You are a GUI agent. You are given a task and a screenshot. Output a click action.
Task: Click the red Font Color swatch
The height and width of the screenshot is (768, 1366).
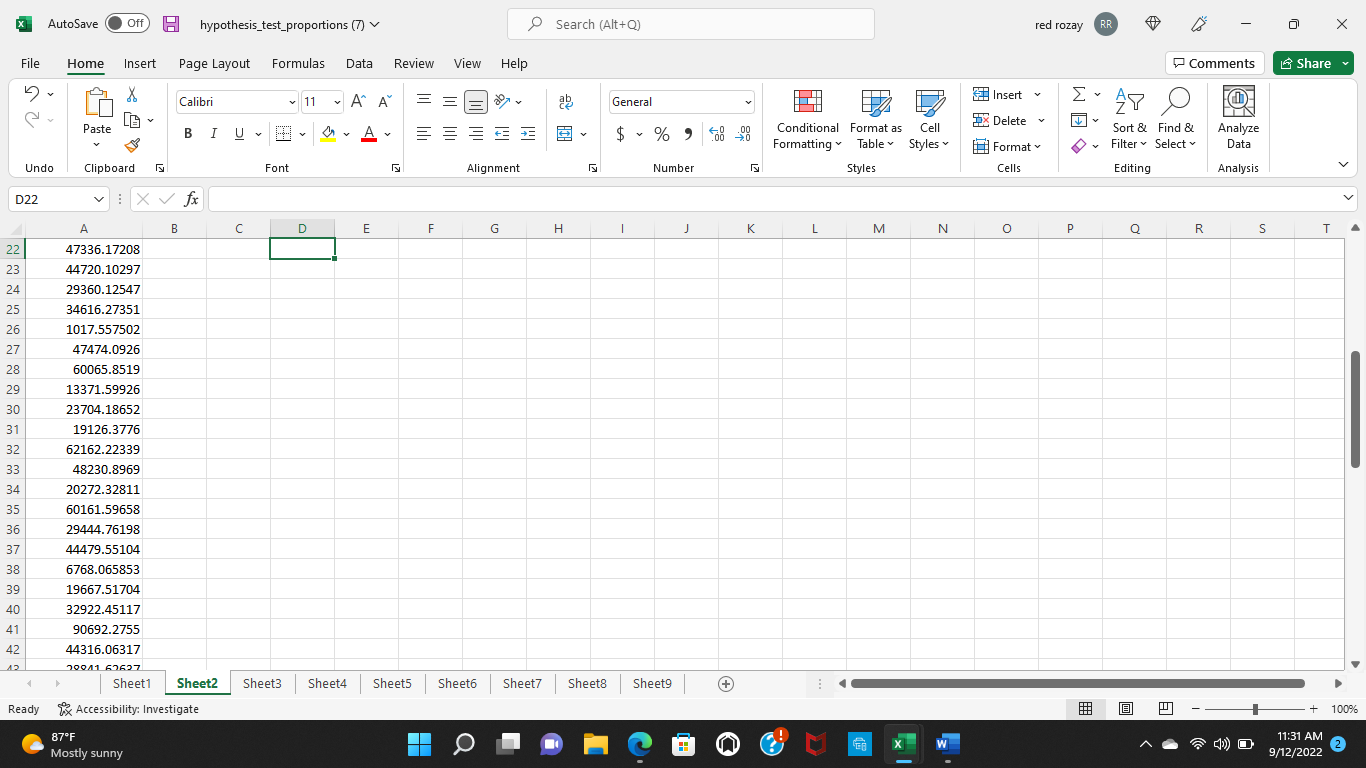(x=369, y=134)
